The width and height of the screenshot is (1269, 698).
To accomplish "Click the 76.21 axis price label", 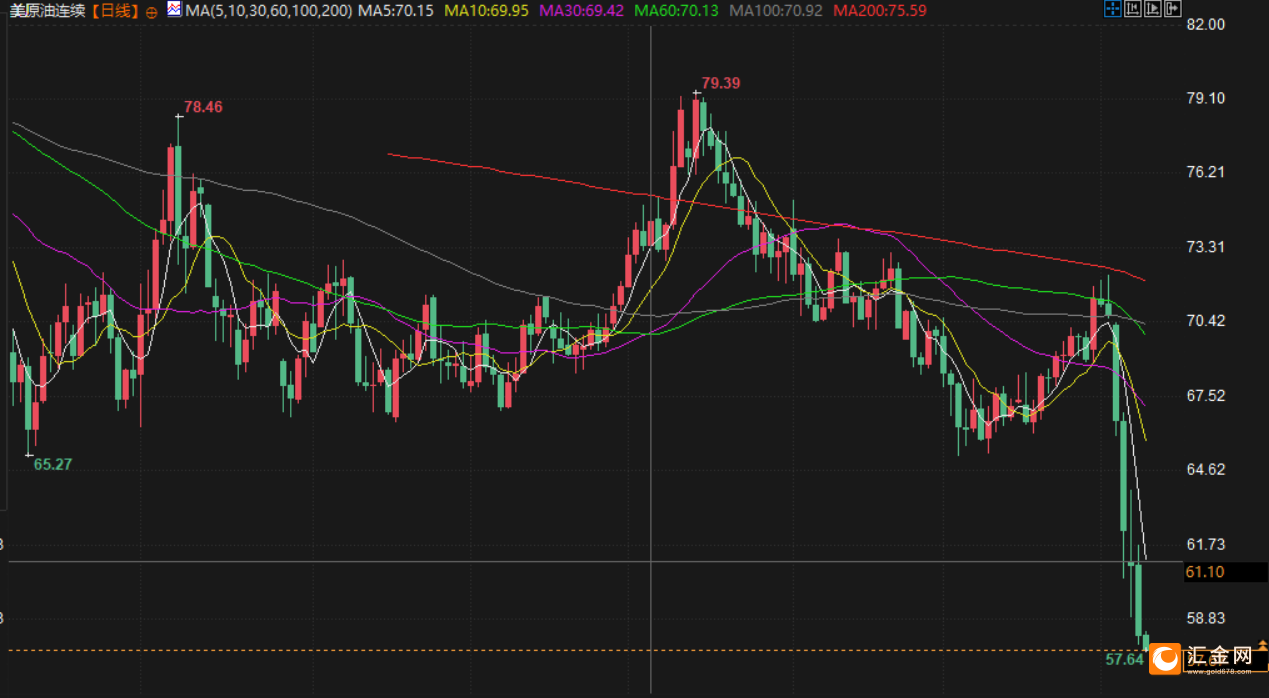I will [x=1205, y=172].
